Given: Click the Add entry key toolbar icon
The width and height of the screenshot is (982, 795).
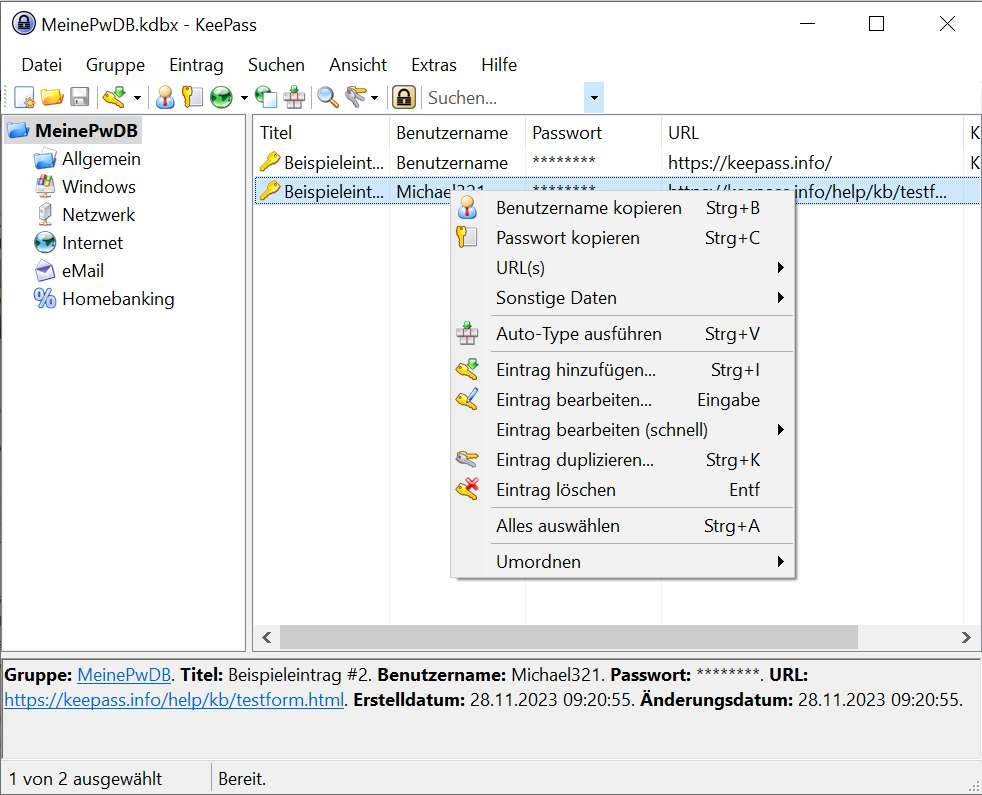Looking at the screenshot, I should click(x=115, y=97).
